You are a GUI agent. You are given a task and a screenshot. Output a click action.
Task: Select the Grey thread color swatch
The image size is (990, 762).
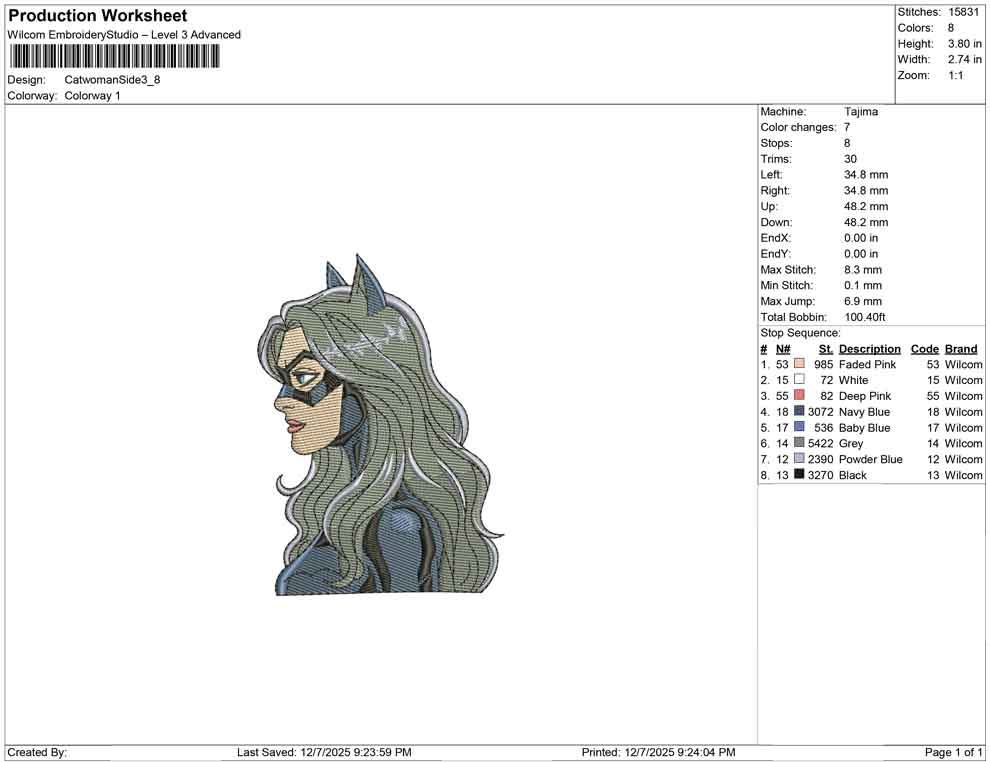tap(798, 443)
